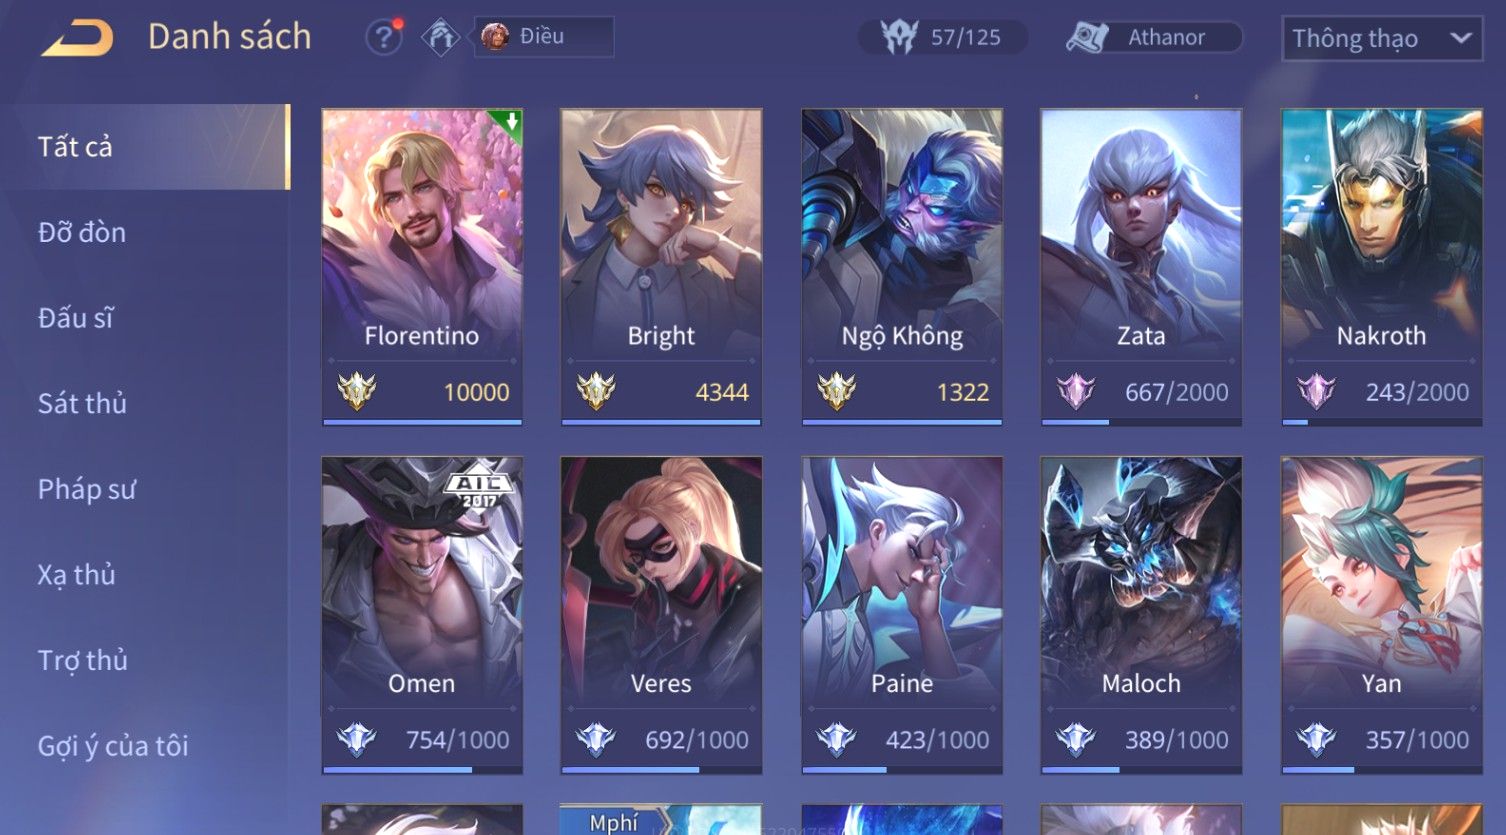Tap the diamond house icon beside Điêu
1506x835 pixels.
(x=440, y=37)
